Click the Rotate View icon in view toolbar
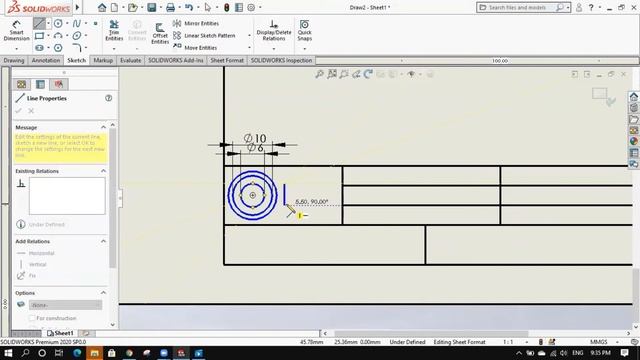This screenshot has width=640, height=360. point(368,74)
